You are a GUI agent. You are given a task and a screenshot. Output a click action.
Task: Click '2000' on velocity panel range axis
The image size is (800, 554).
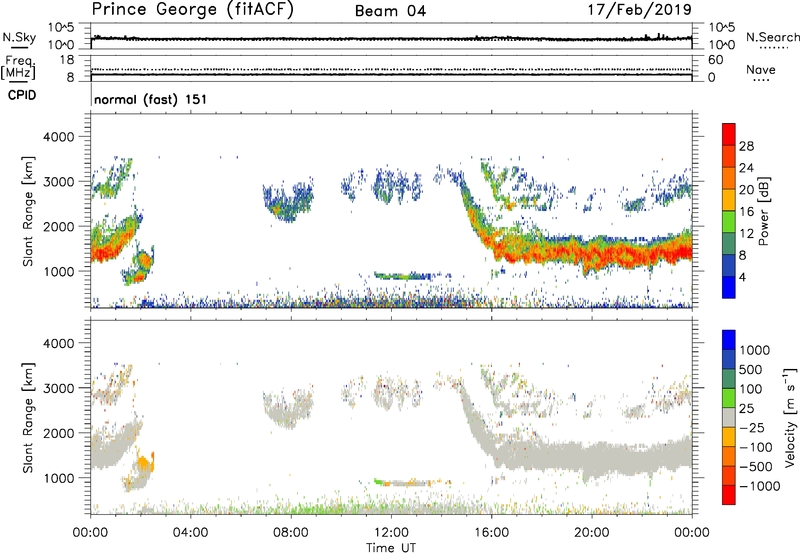58,433
